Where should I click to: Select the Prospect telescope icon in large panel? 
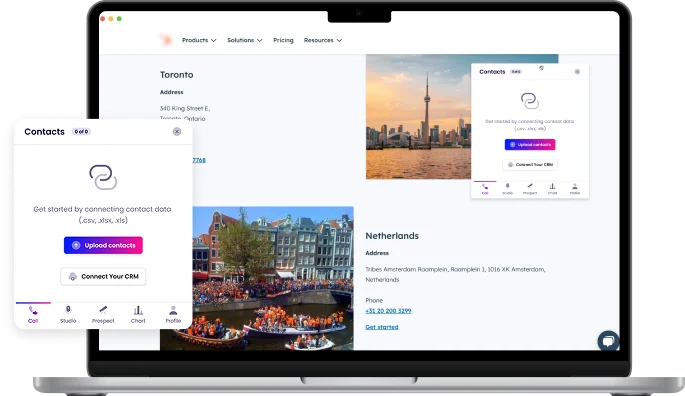(x=103, y=310)
